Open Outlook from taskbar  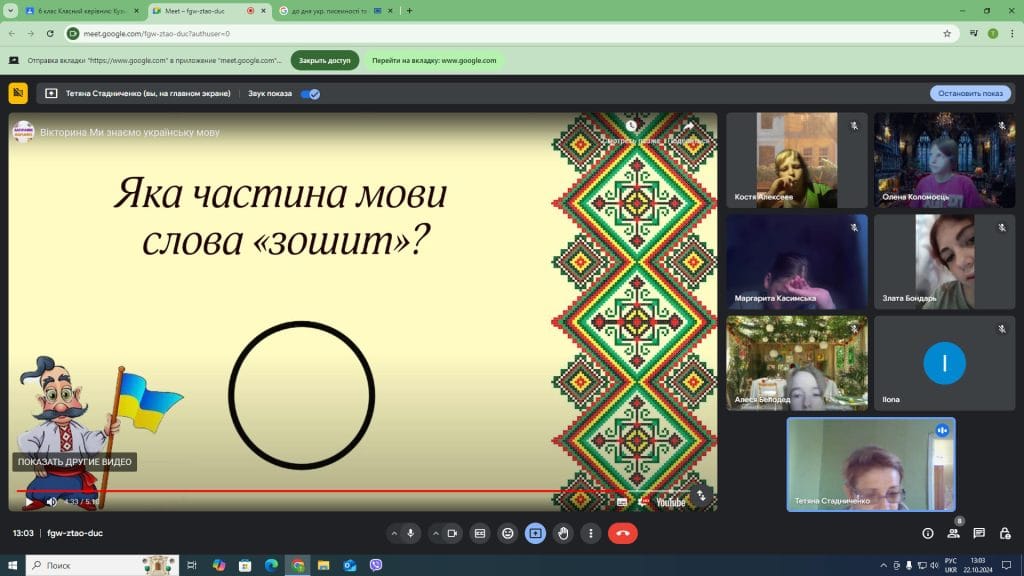click(x=349, y=565)
